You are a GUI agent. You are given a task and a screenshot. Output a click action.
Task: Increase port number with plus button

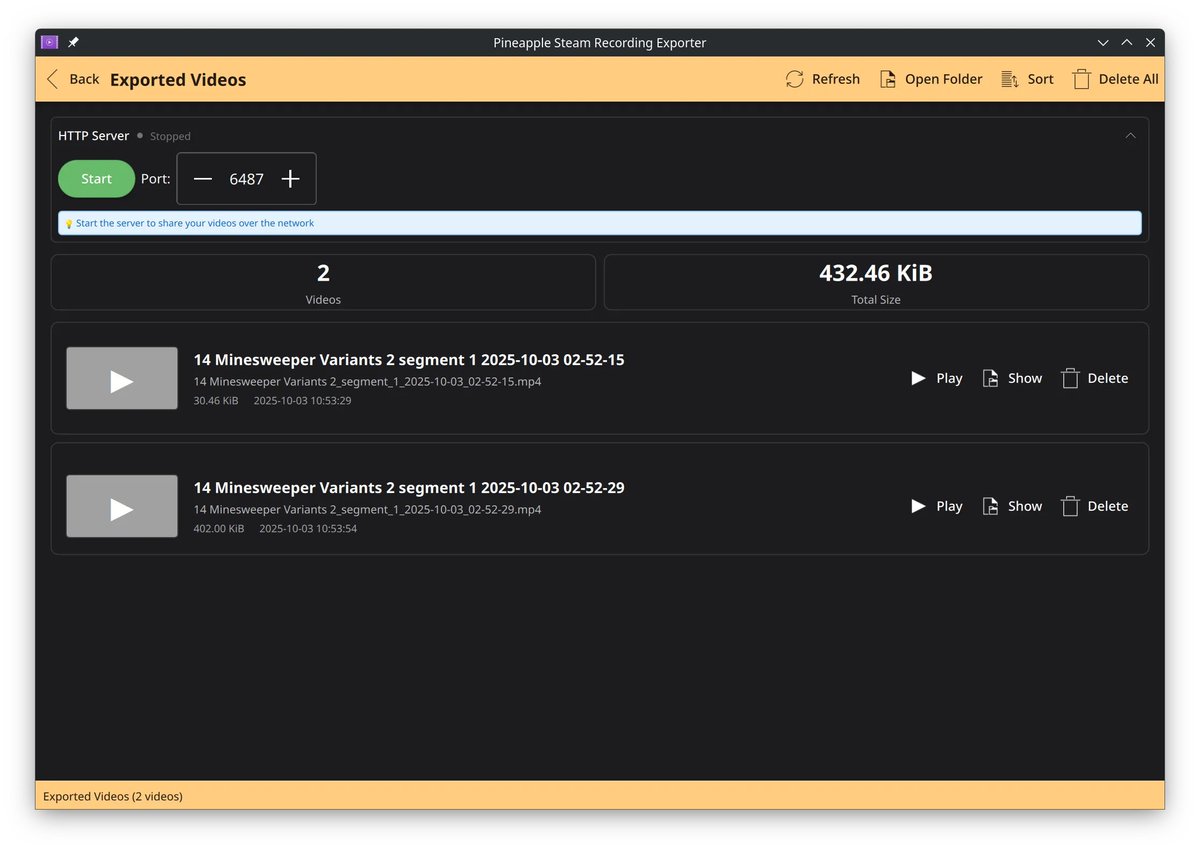point(290,179)
